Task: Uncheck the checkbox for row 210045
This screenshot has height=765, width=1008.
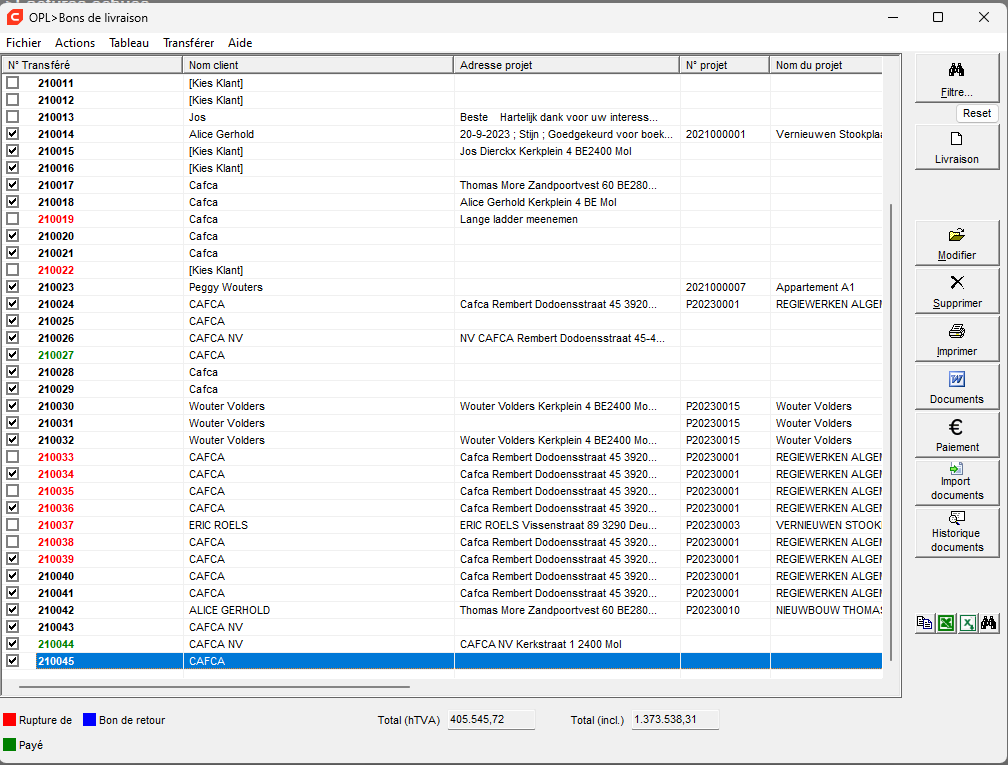Action: (13, 661)
